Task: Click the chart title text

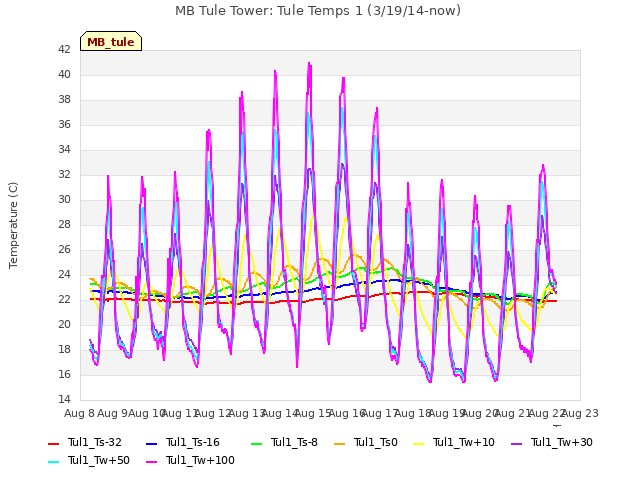Action: coord(318,11)
